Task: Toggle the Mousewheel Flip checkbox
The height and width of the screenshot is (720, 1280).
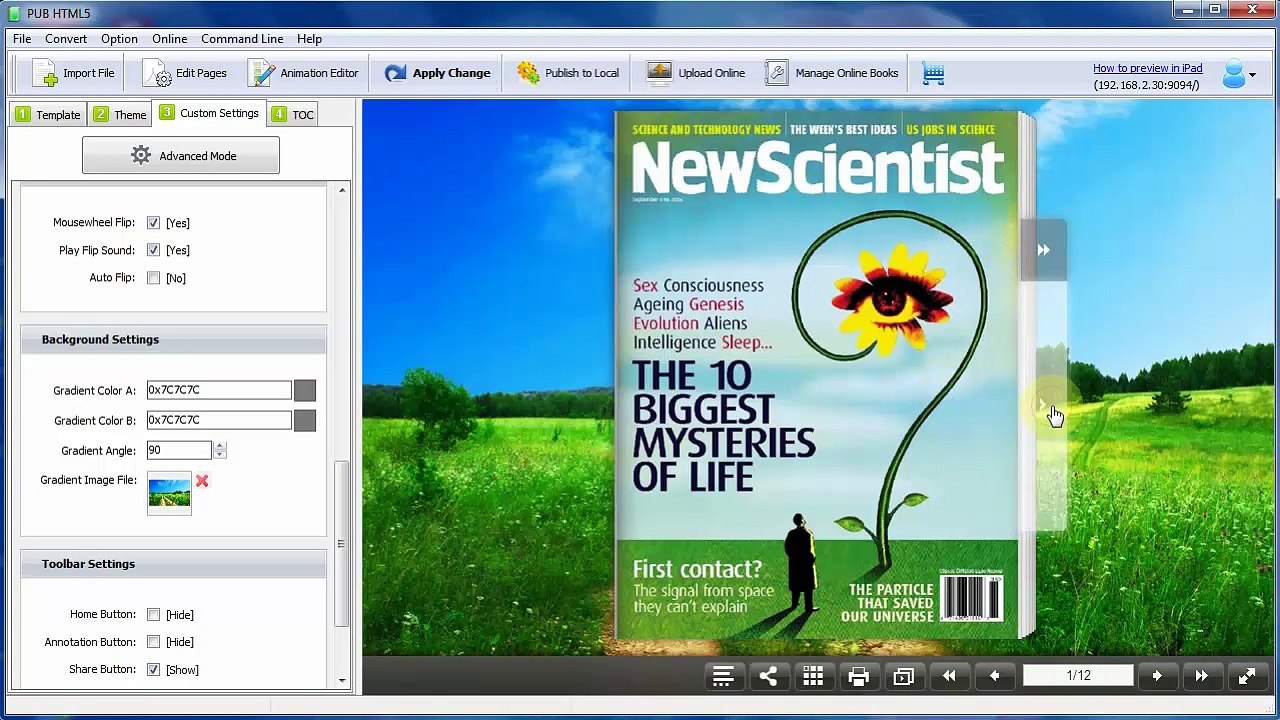Action: tap(153, 223)
